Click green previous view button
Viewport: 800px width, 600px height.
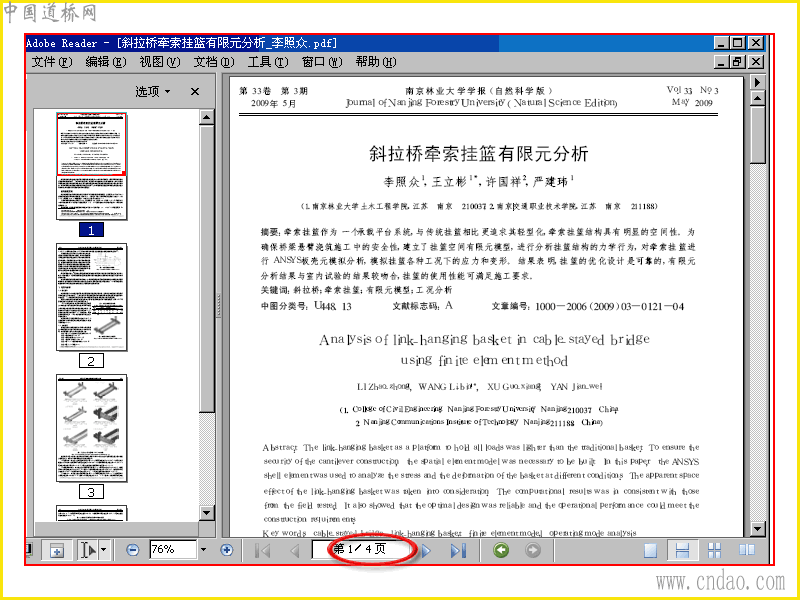501,550
